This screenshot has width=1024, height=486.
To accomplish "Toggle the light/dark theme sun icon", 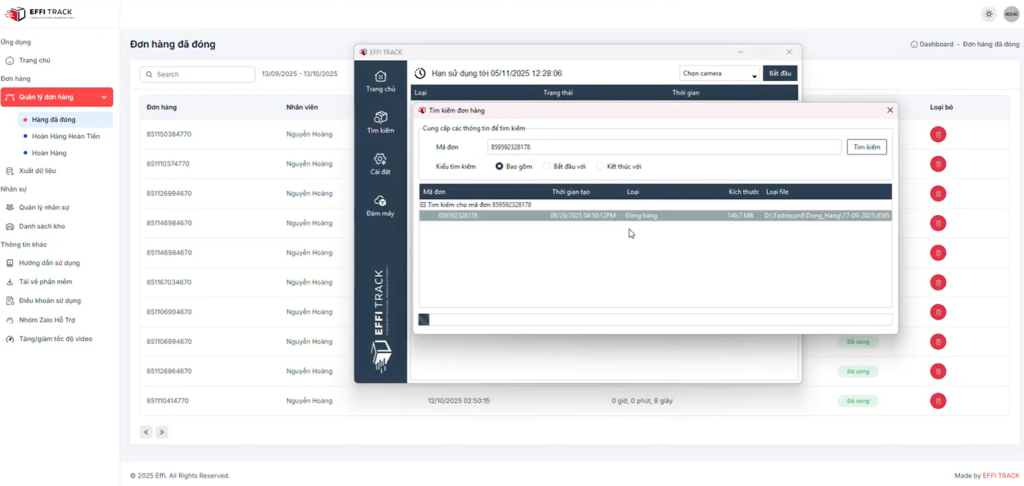I will 988,14.
